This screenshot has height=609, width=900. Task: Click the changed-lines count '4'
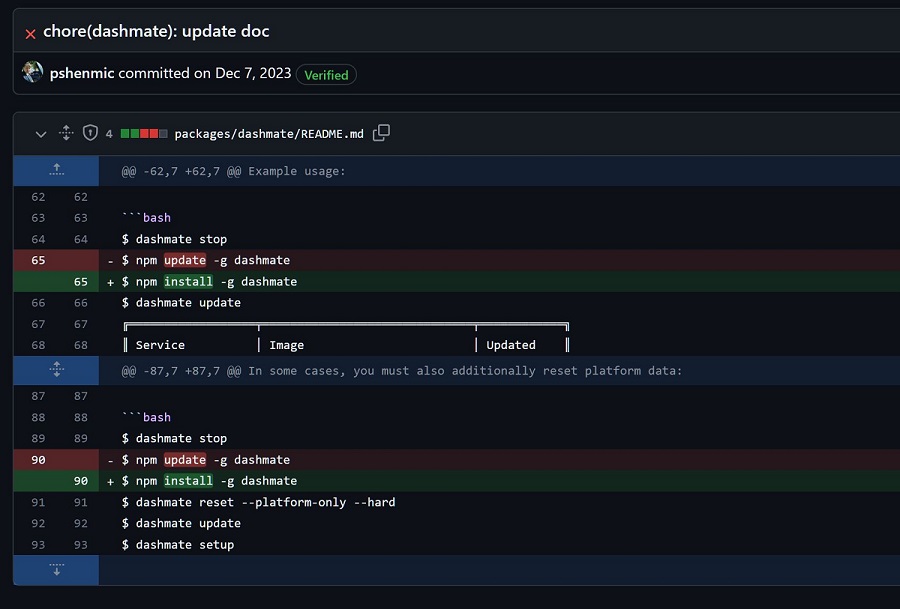109,134
